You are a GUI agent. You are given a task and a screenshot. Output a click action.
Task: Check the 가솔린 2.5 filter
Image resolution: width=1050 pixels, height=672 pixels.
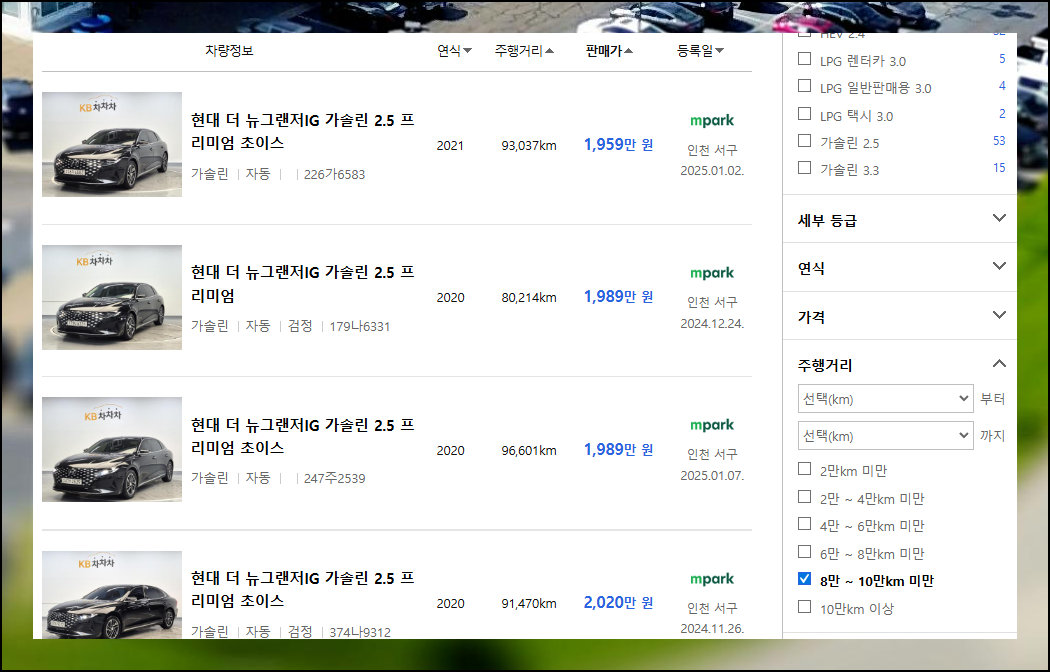(x=805, y=141)
